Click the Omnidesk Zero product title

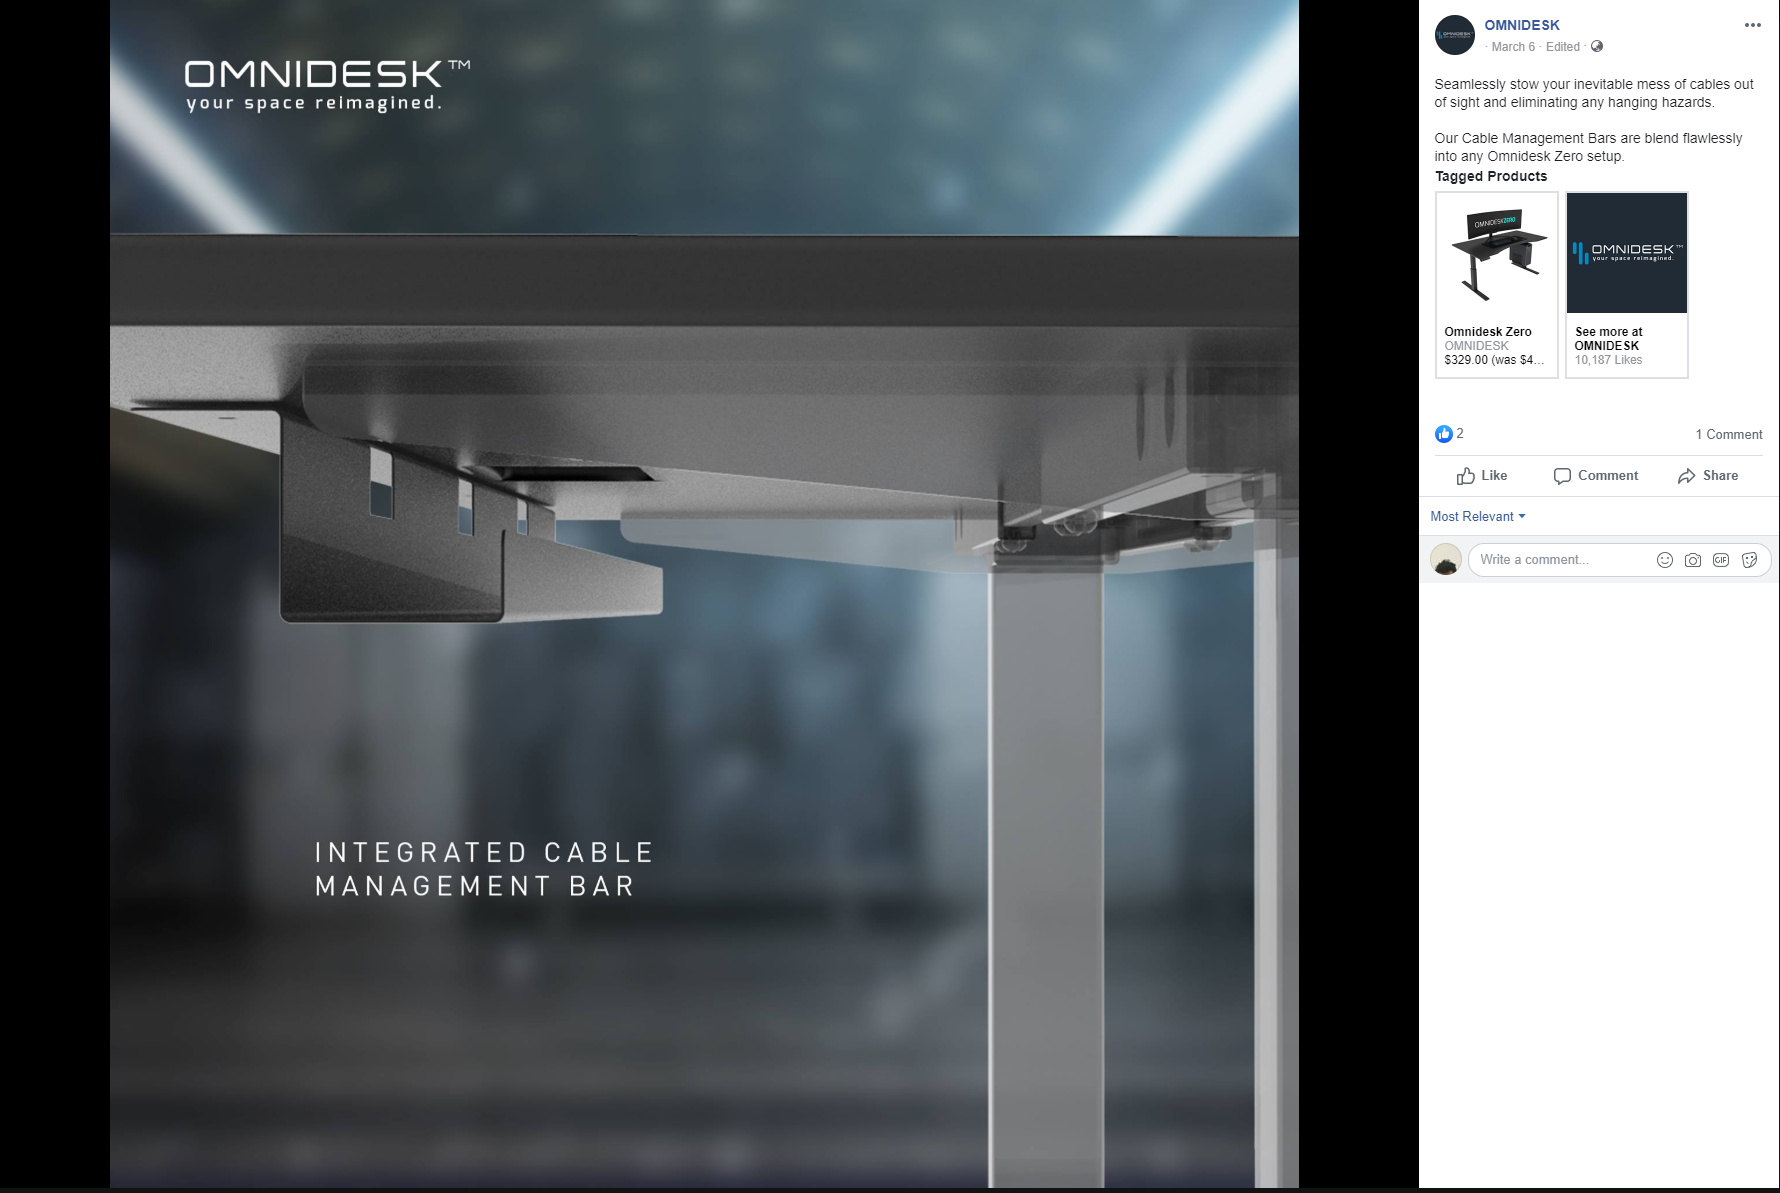click(1488, 332)
